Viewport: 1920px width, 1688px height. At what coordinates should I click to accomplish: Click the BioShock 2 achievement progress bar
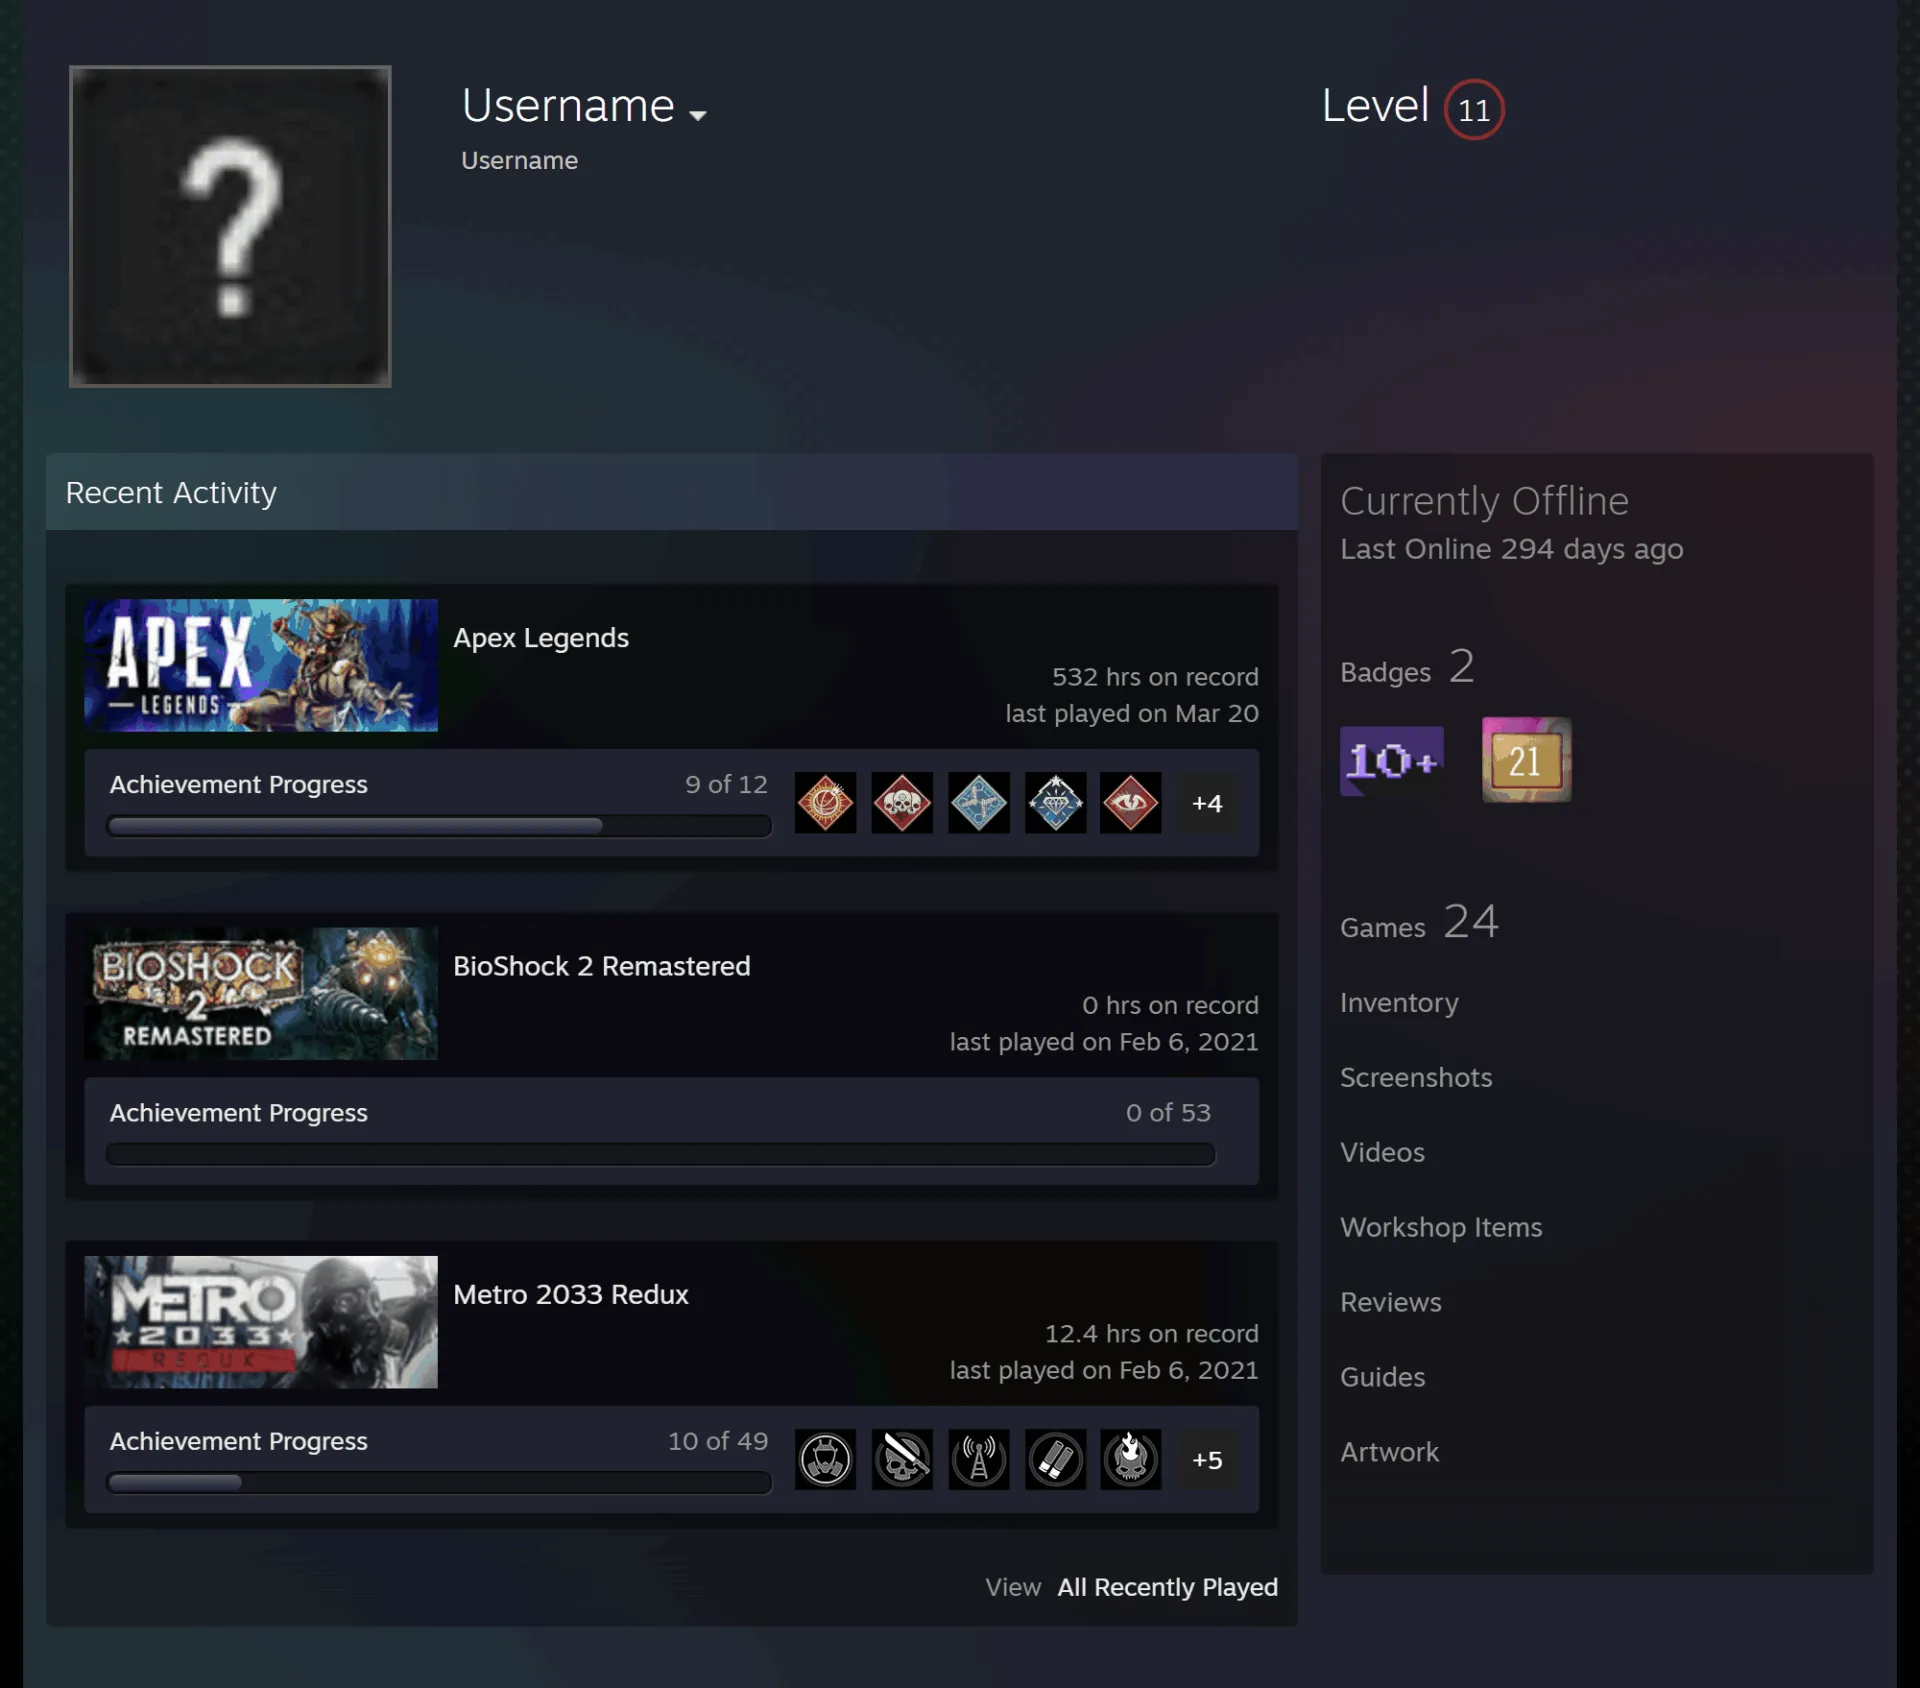click(x=661, y=1154)
